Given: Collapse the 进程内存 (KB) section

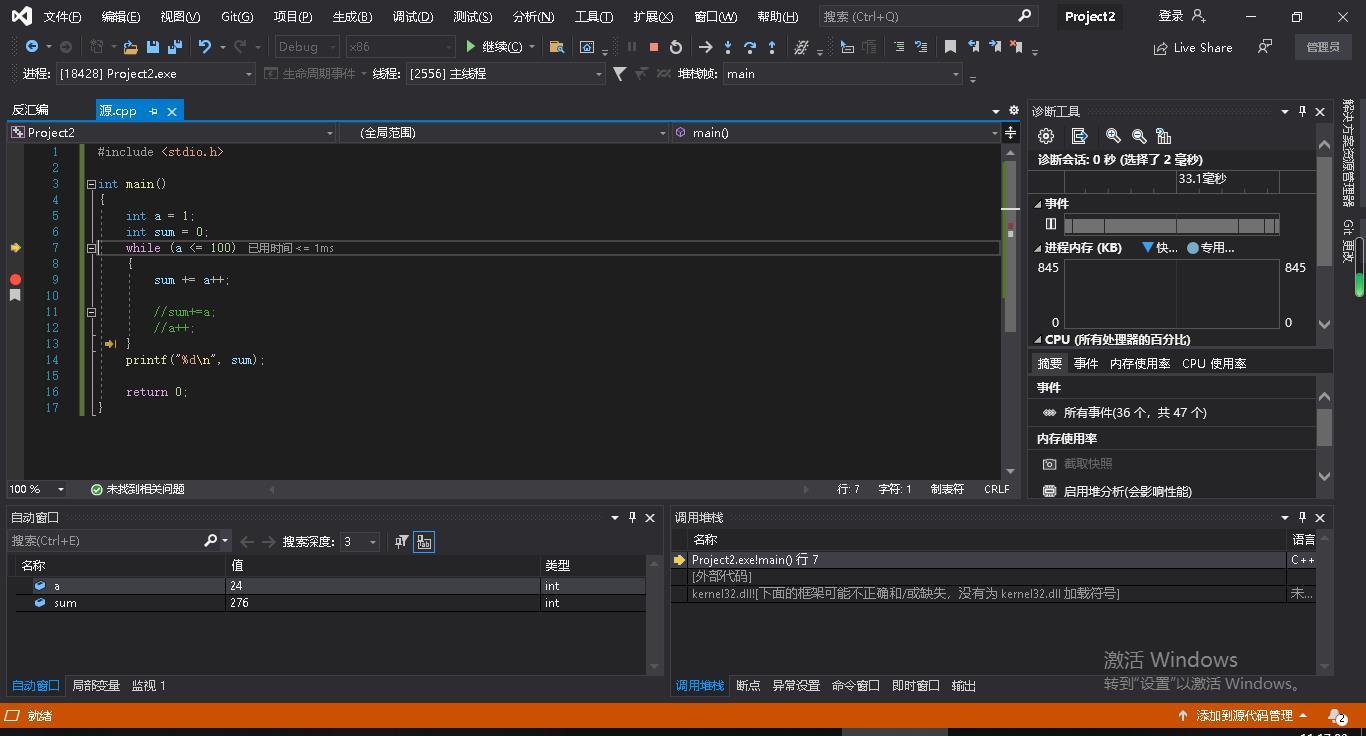Looking at the screenshot, I should click(1038, 248).
